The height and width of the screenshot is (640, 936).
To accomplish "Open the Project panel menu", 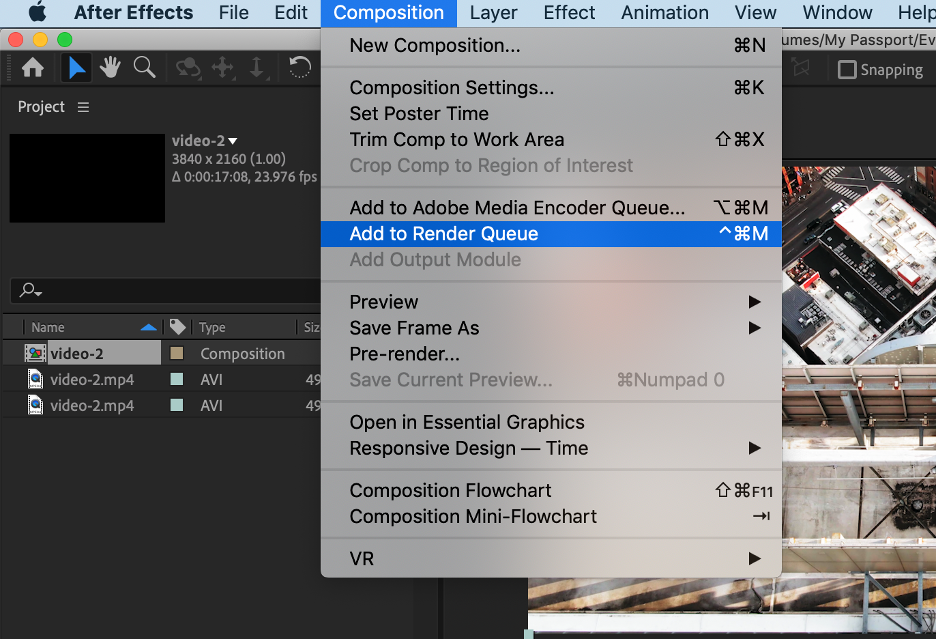I will click(83, 107).
